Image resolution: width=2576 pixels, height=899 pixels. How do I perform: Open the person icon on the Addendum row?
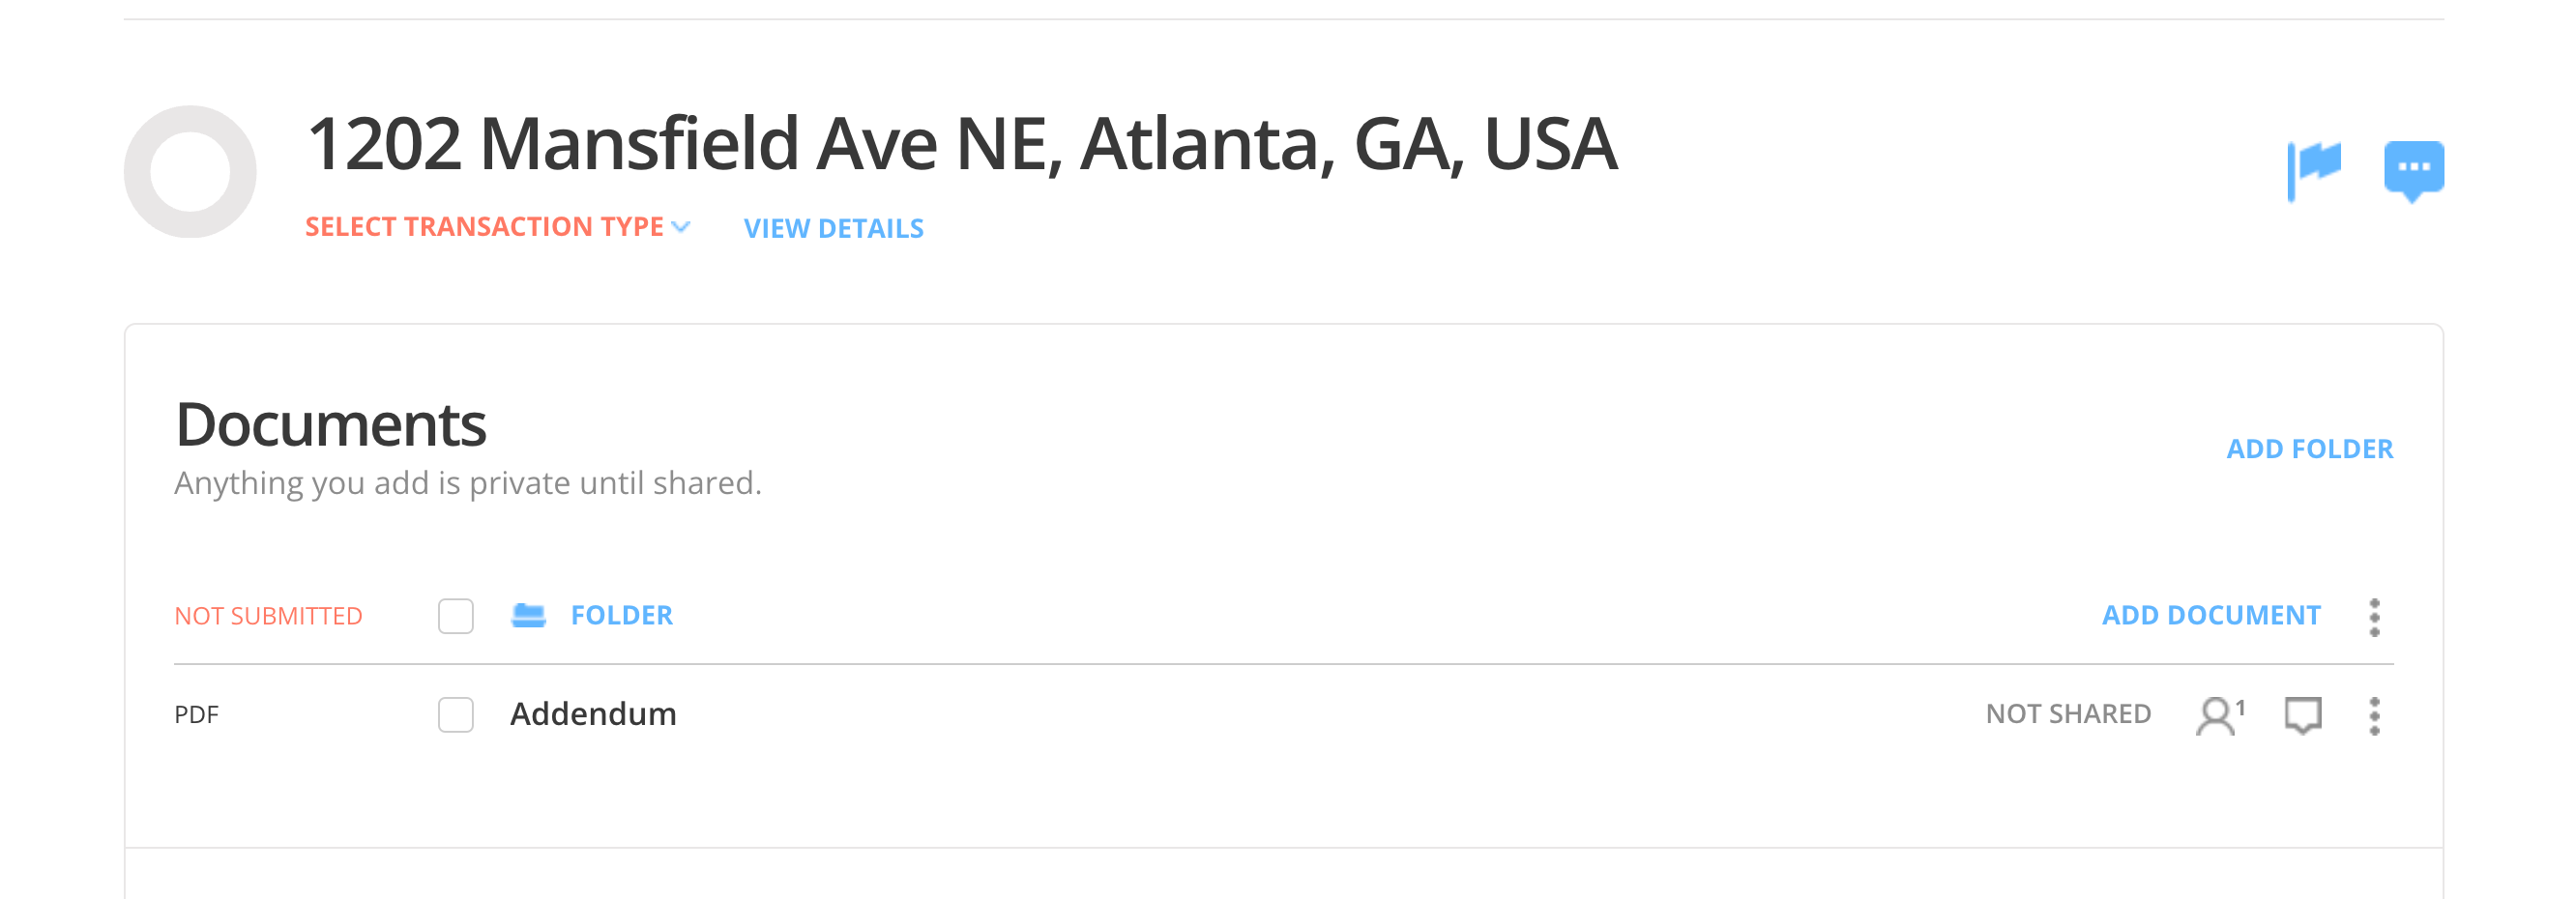coord(2217,715)
